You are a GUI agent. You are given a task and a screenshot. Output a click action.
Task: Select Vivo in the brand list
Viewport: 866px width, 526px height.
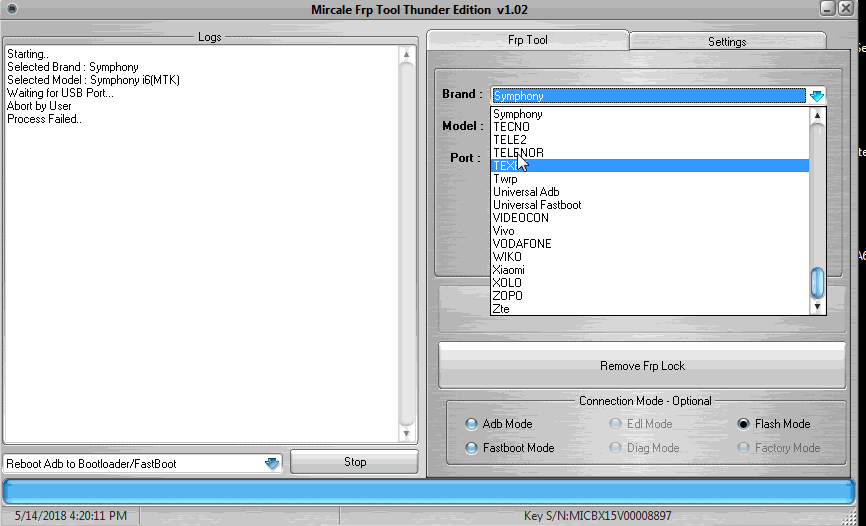pyautogui.click(x=650, y=231)
